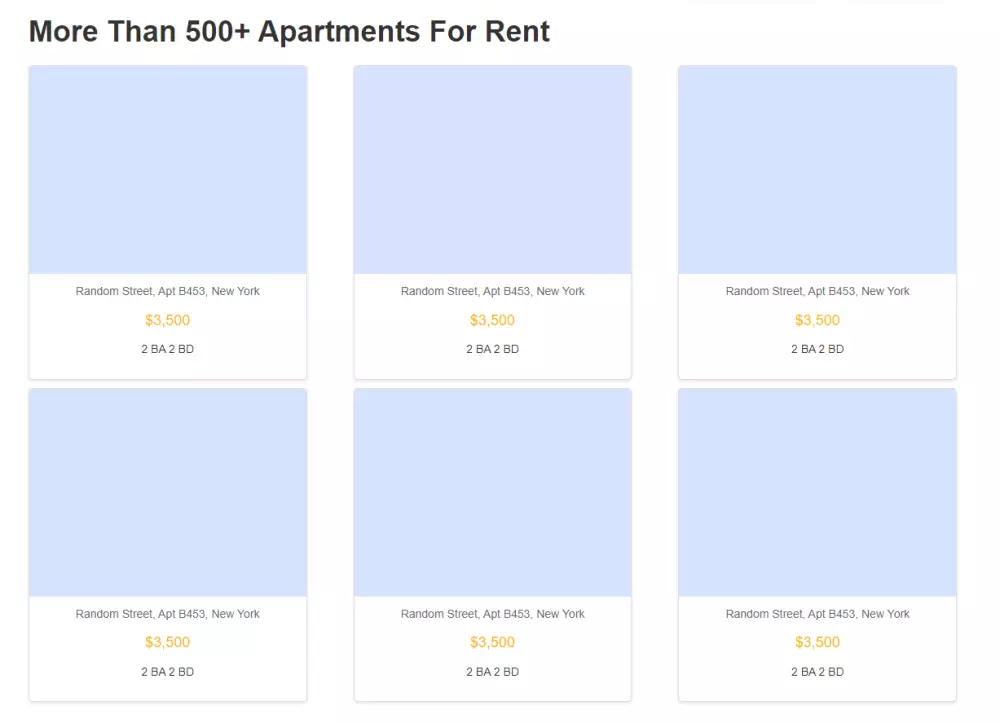Select the bottom-left apartment image thumbnail
1000x723 pixels.
[168, 493]
